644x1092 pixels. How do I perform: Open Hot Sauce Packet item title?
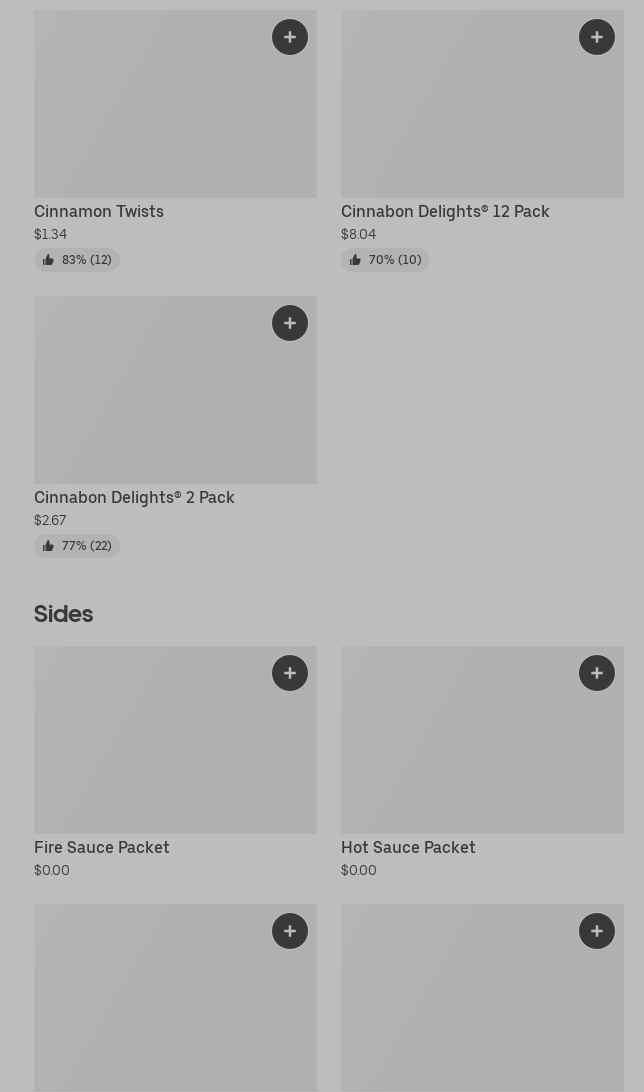coord(408,847)
